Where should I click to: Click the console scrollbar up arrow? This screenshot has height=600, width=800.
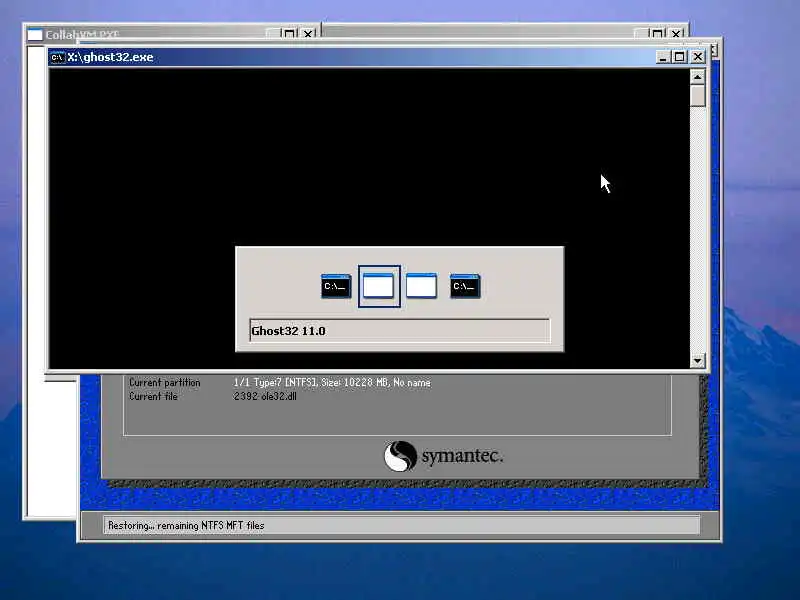pos(697,77)
